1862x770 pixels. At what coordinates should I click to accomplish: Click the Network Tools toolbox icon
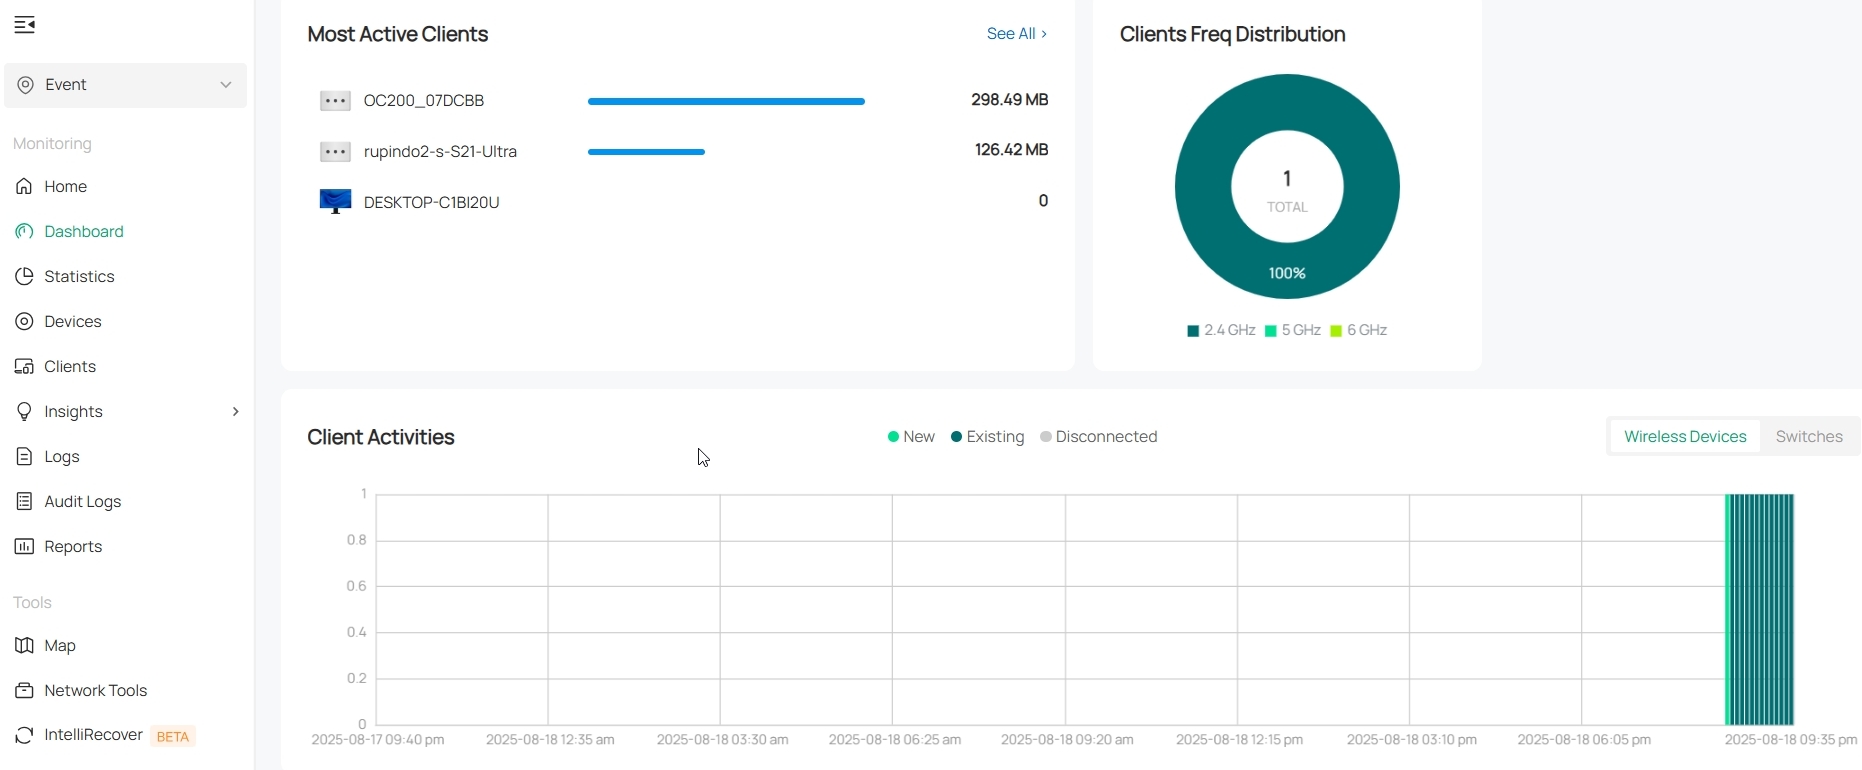(24, 690)
